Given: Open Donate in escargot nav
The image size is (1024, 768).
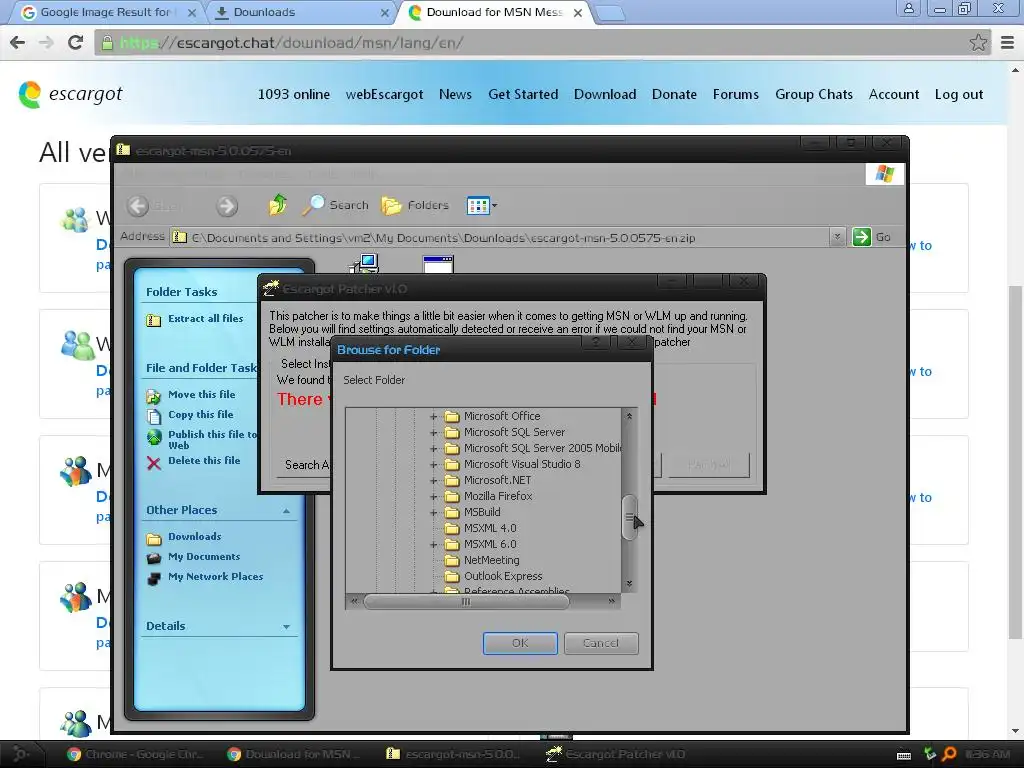Looking at the screenshot, I should coord(674,94).
